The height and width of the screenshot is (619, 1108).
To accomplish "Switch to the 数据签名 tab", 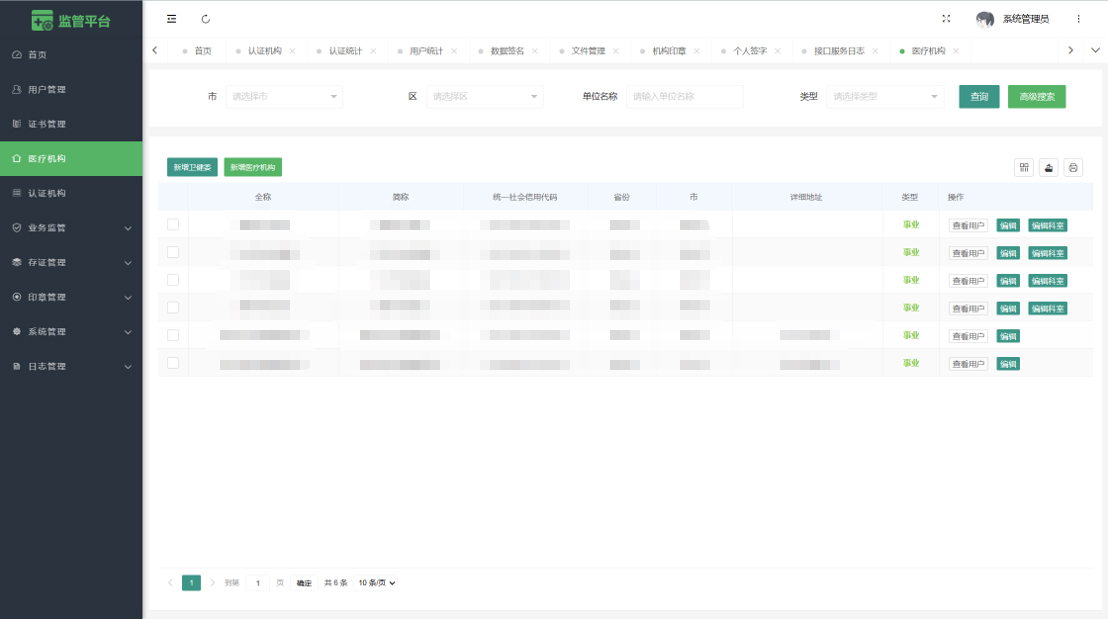I will [507, 51].
